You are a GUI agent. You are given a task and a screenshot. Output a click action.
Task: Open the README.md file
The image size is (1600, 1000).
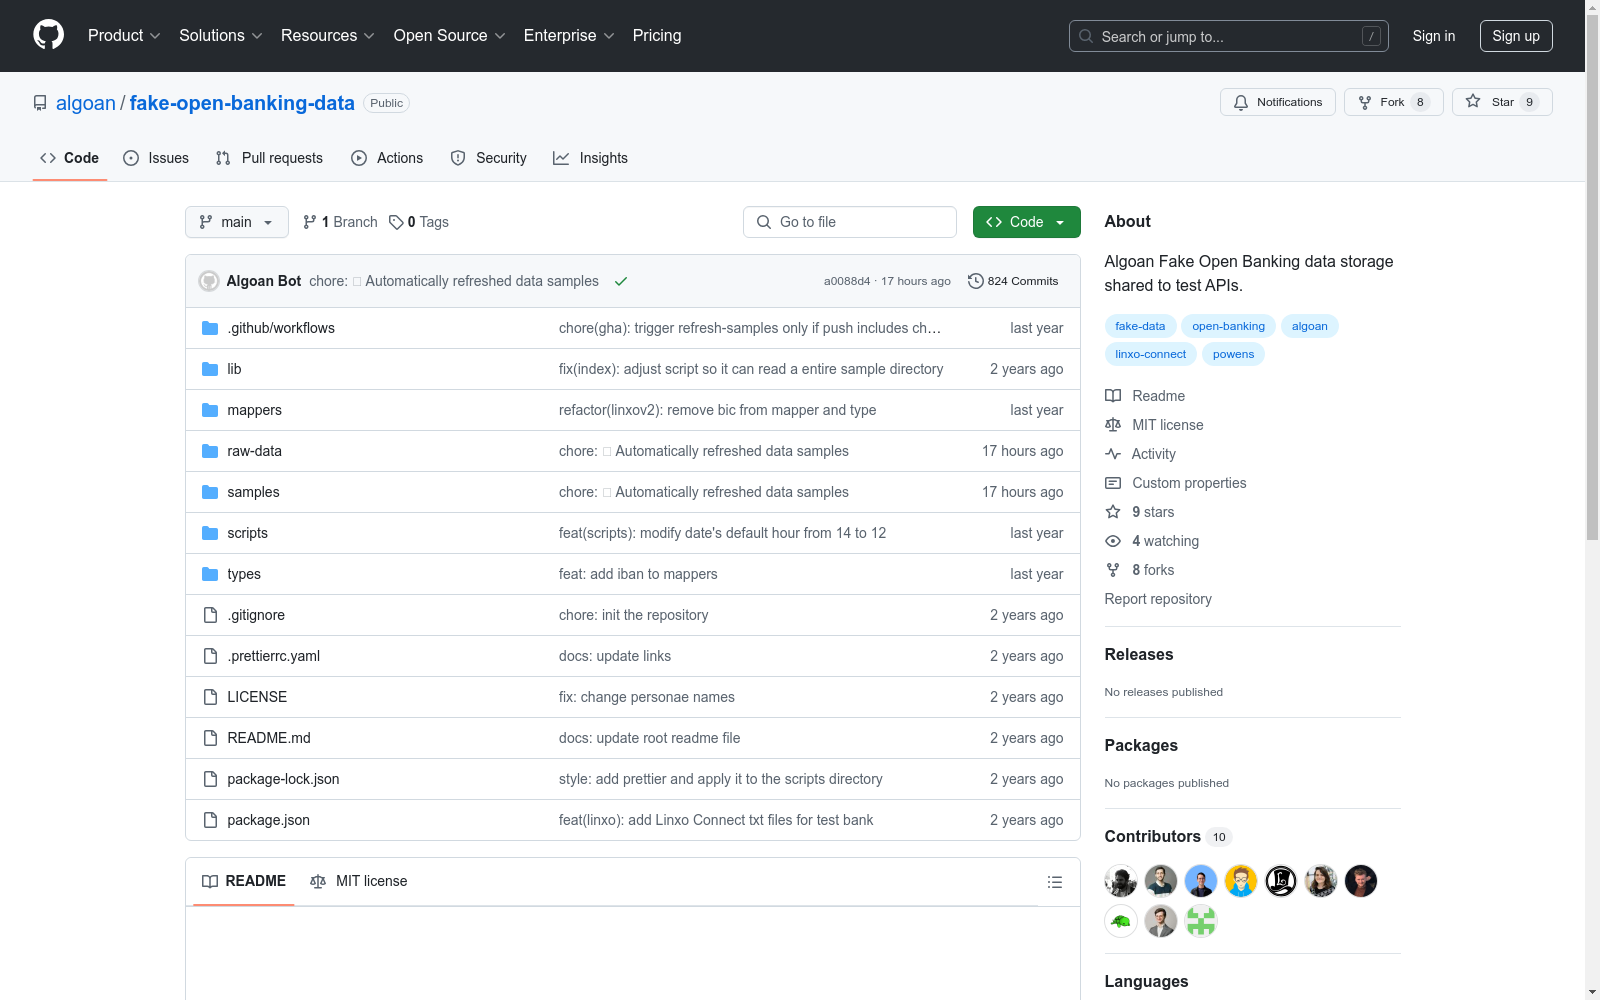pos(268,738)
